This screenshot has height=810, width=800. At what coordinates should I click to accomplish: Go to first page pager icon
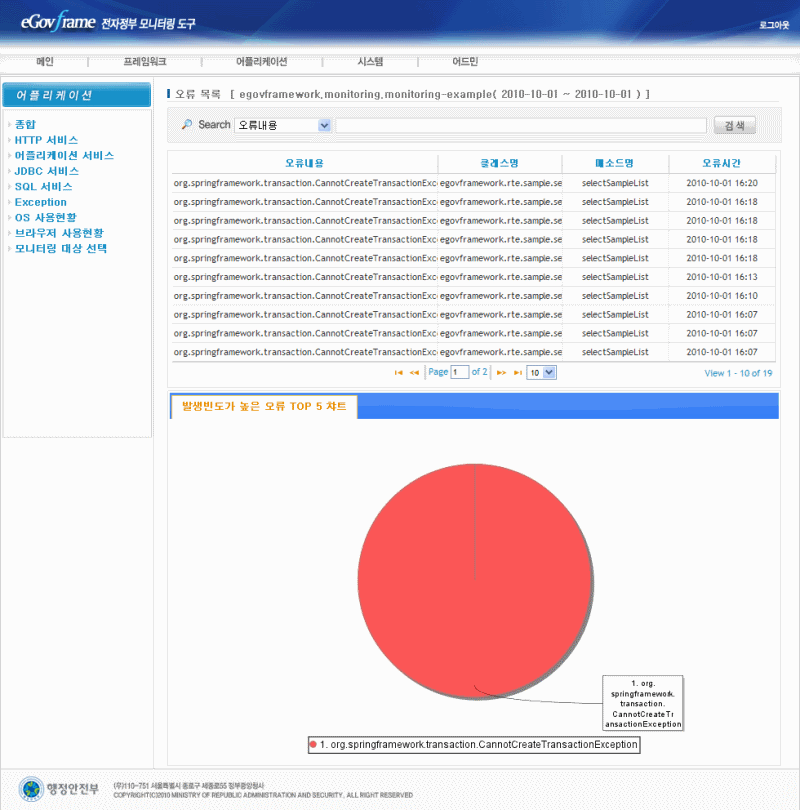(399, 372)
